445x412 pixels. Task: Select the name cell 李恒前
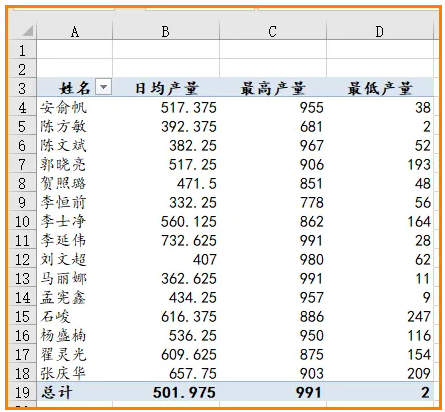point(75,202)
